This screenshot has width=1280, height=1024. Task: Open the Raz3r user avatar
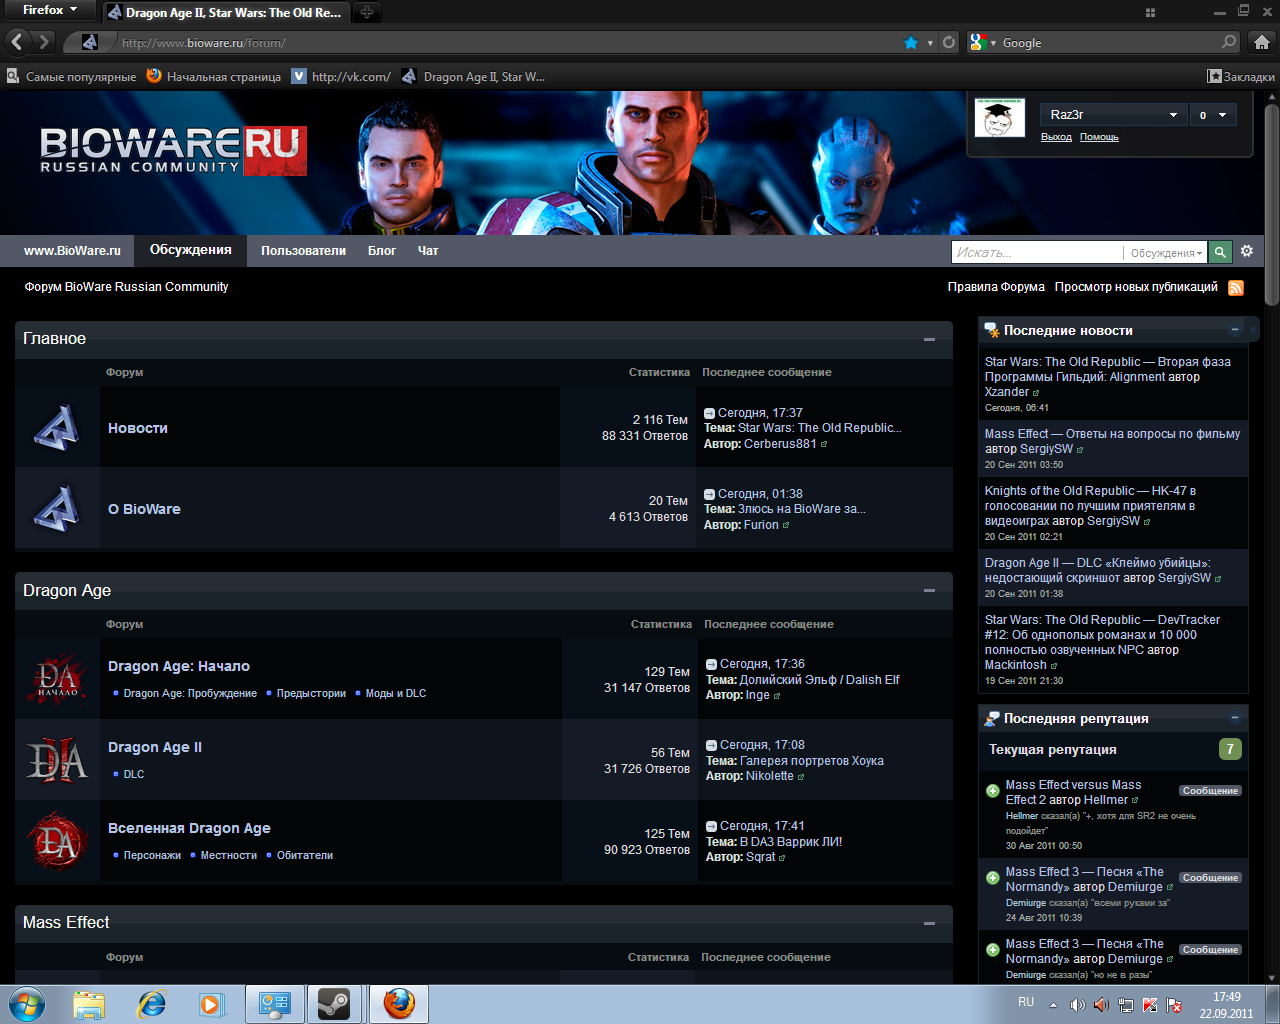point(1000,118)
